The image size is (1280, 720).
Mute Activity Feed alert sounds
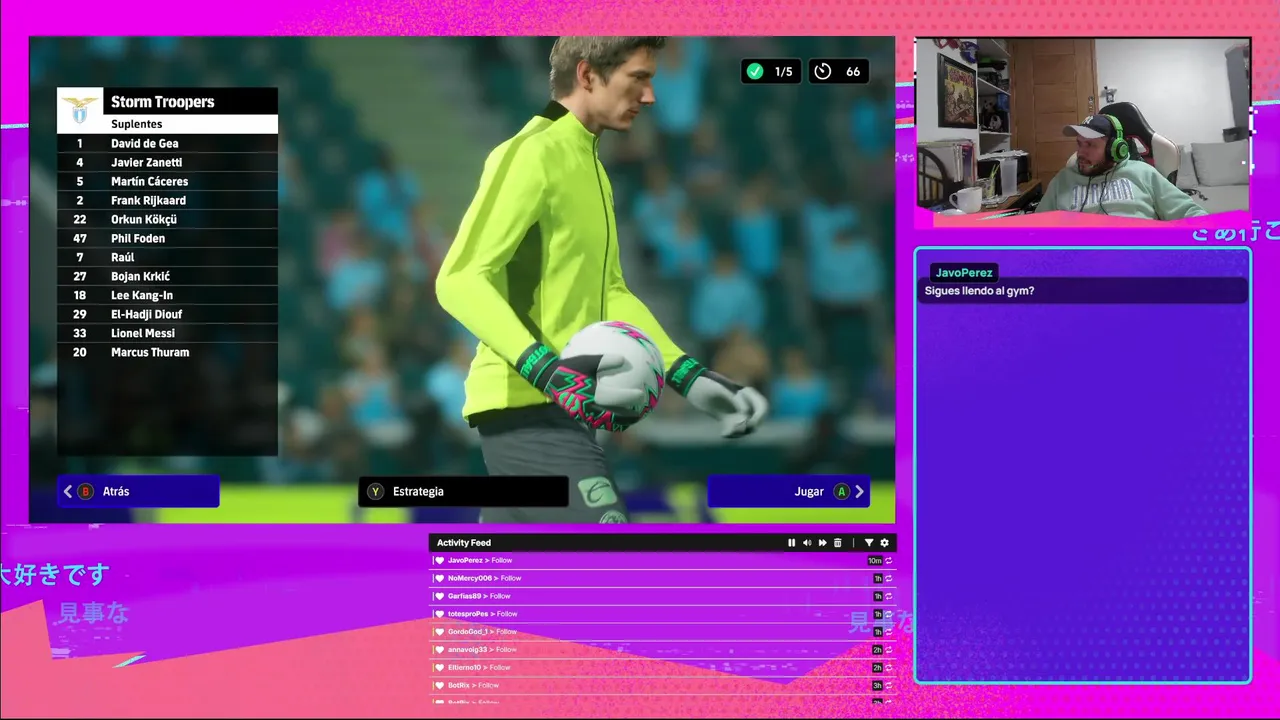(x=807, y=543)
